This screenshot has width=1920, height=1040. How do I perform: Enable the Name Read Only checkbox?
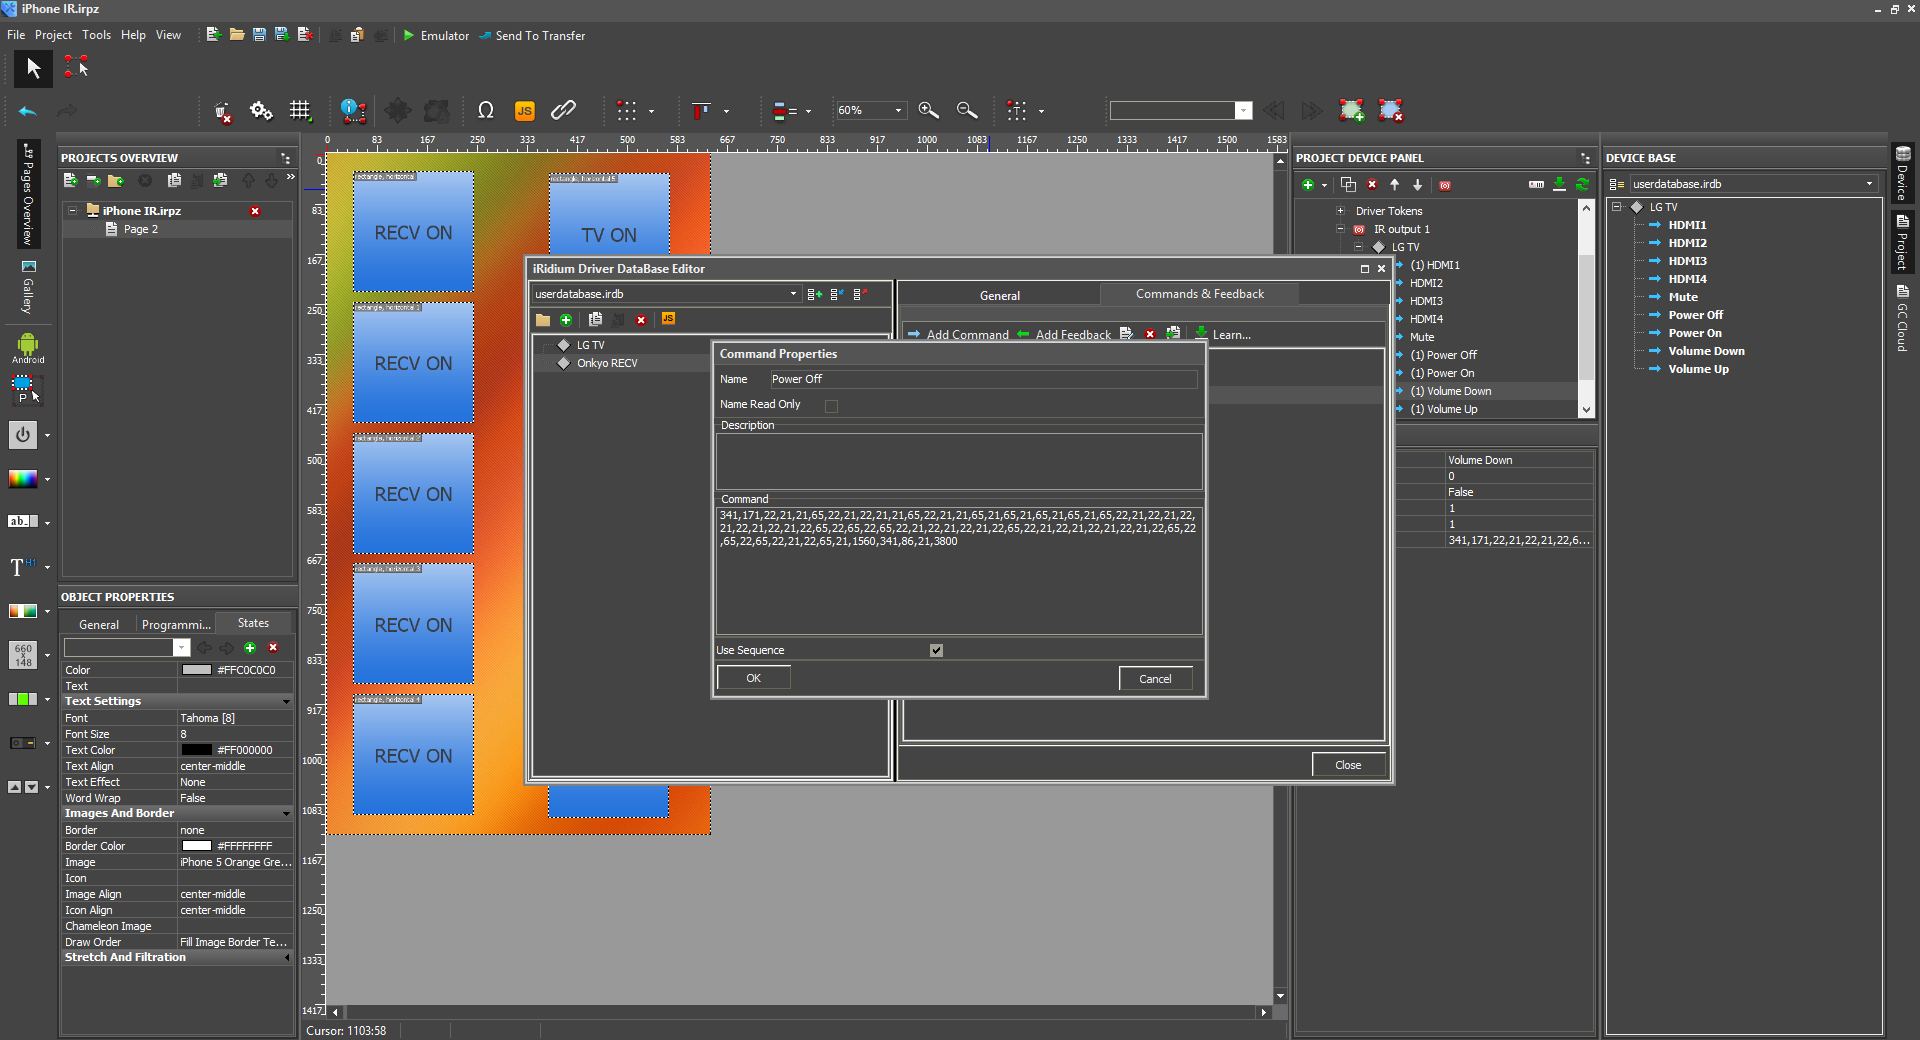[x=831, y=405]
